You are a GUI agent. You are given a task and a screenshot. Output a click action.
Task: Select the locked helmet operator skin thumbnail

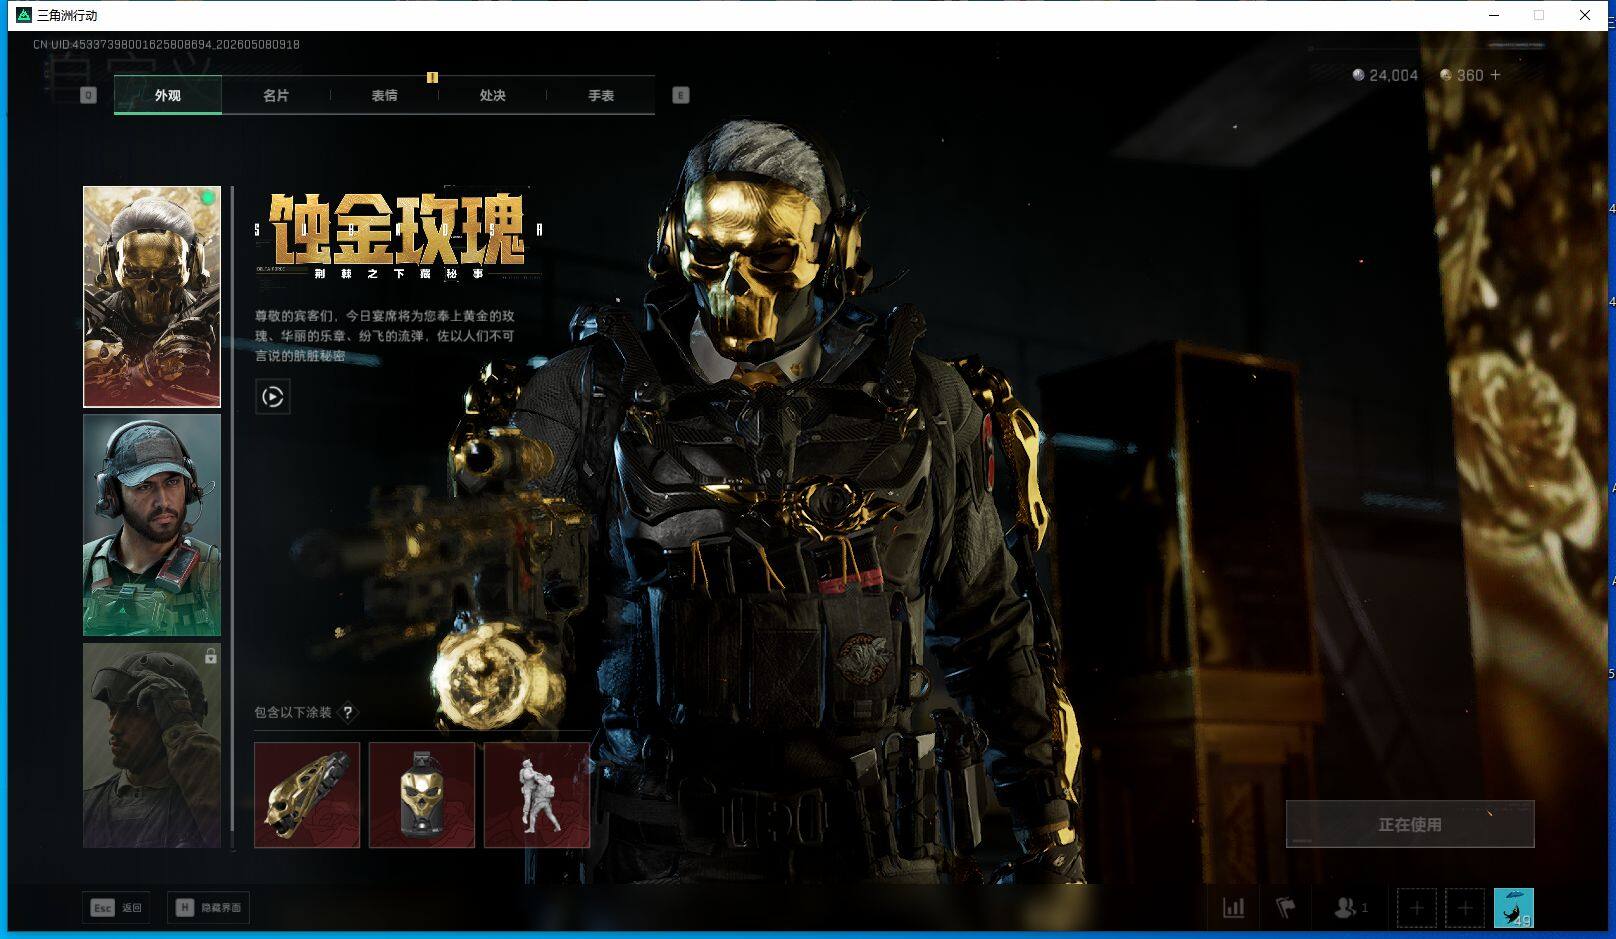[152, 745]
